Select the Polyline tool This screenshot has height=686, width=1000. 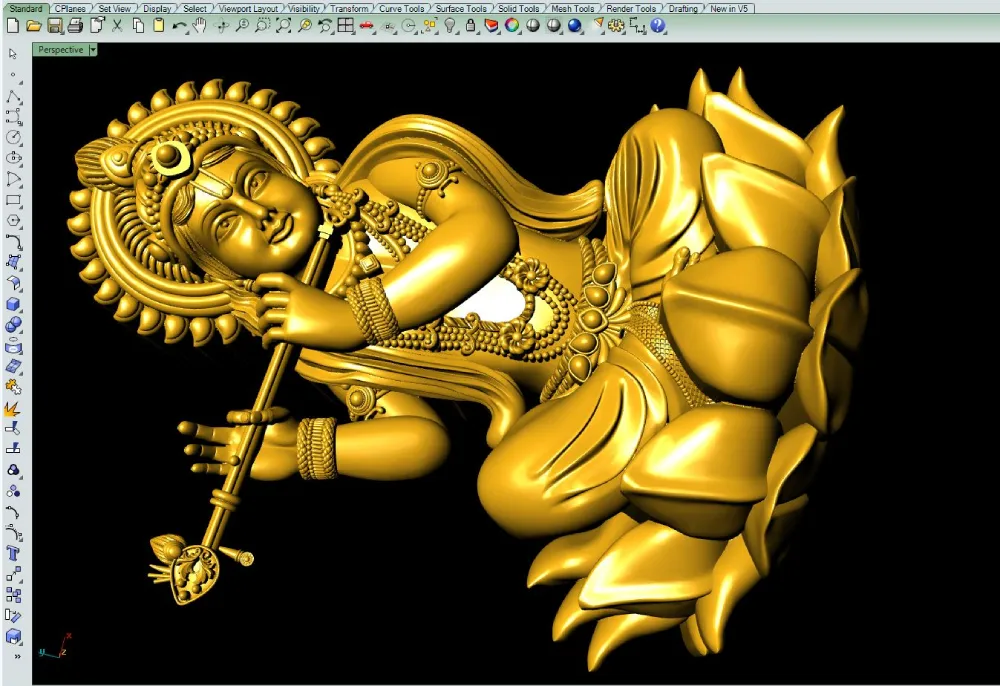tap(13, 97)
